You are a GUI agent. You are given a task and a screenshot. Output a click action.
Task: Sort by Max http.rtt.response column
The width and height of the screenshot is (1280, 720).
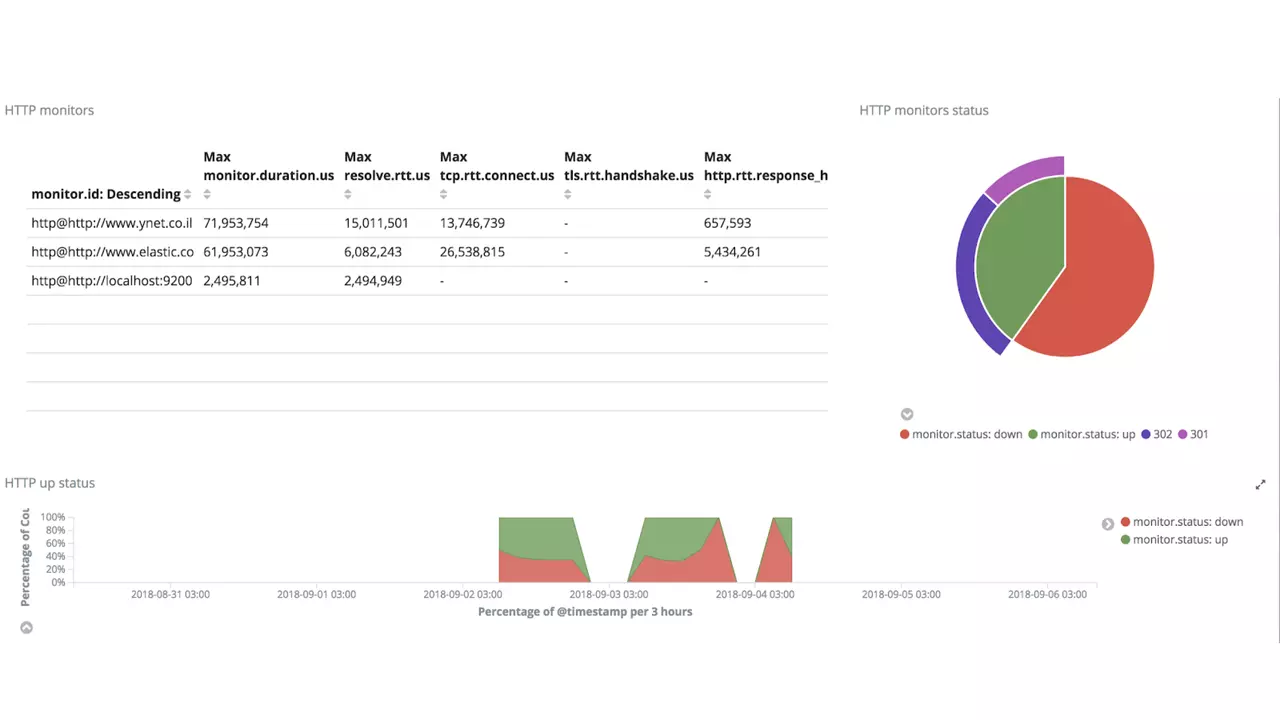(x=708, y=195)
